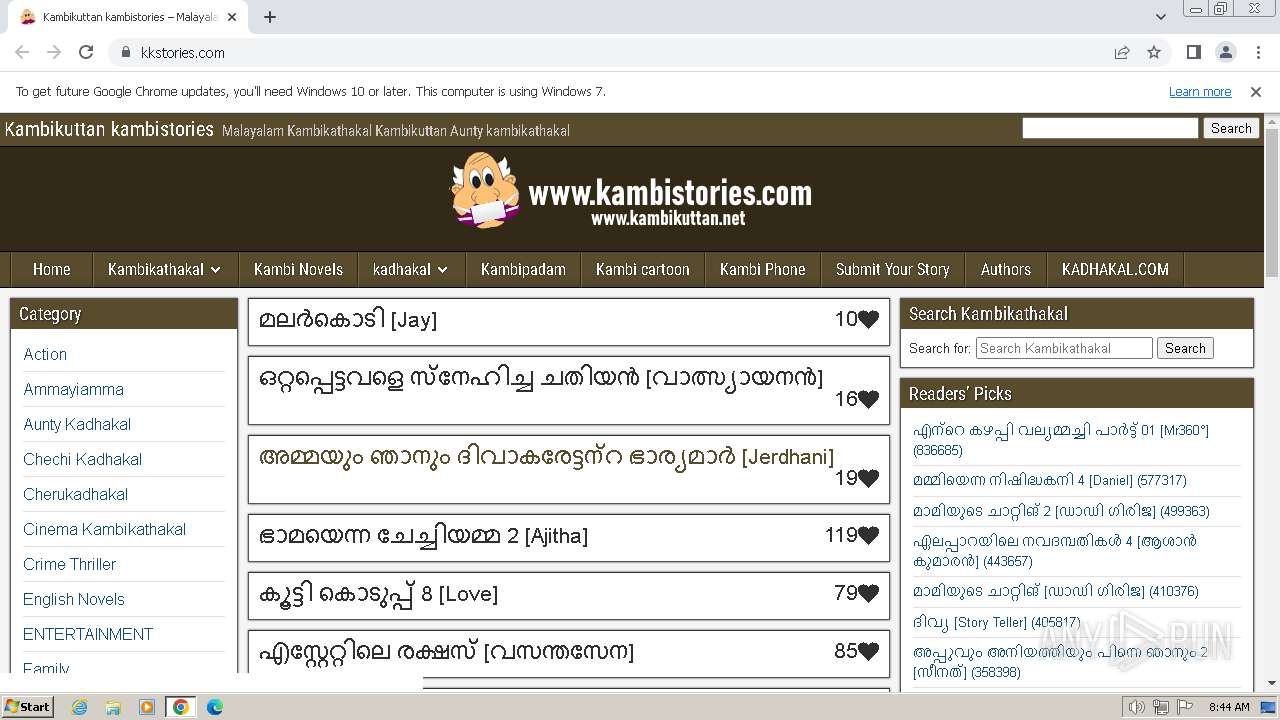The width and height of the screenshot is (1280, 720).
Task: Click the kambistories mascot logo
Action: [485, 191]
